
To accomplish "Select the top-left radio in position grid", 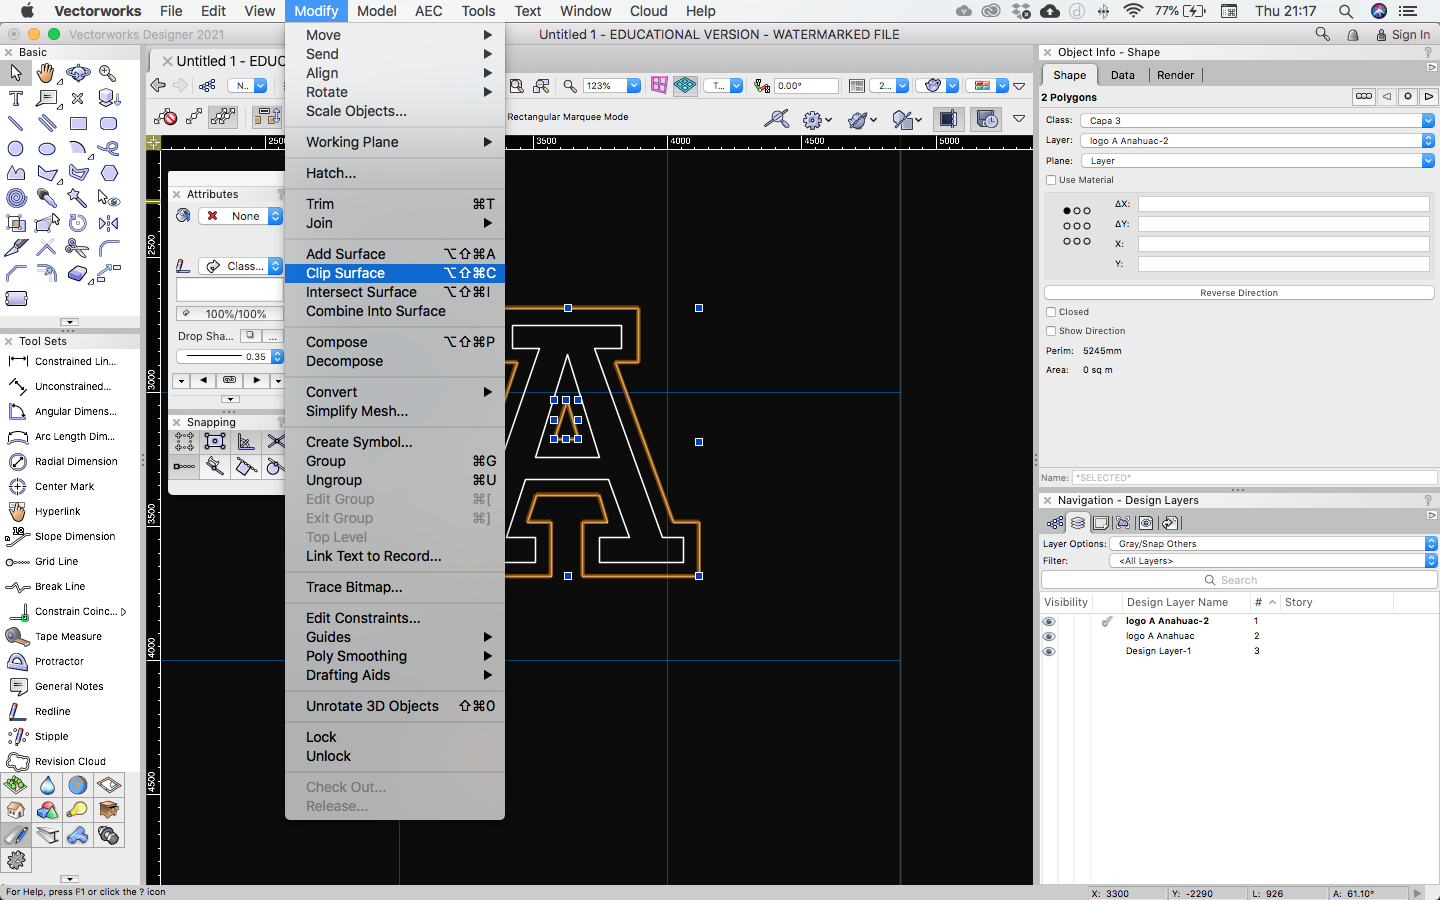I will click(1067, 211).
